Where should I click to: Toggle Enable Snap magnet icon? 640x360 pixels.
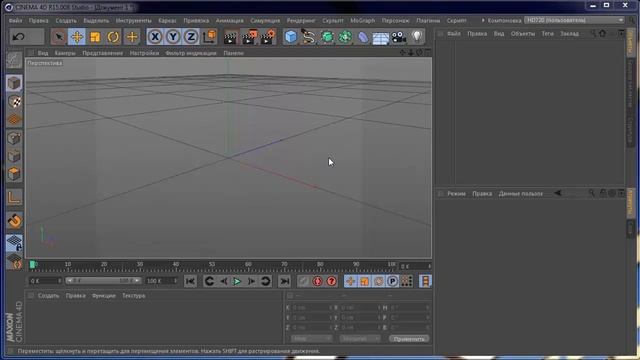tap(14, 220)
